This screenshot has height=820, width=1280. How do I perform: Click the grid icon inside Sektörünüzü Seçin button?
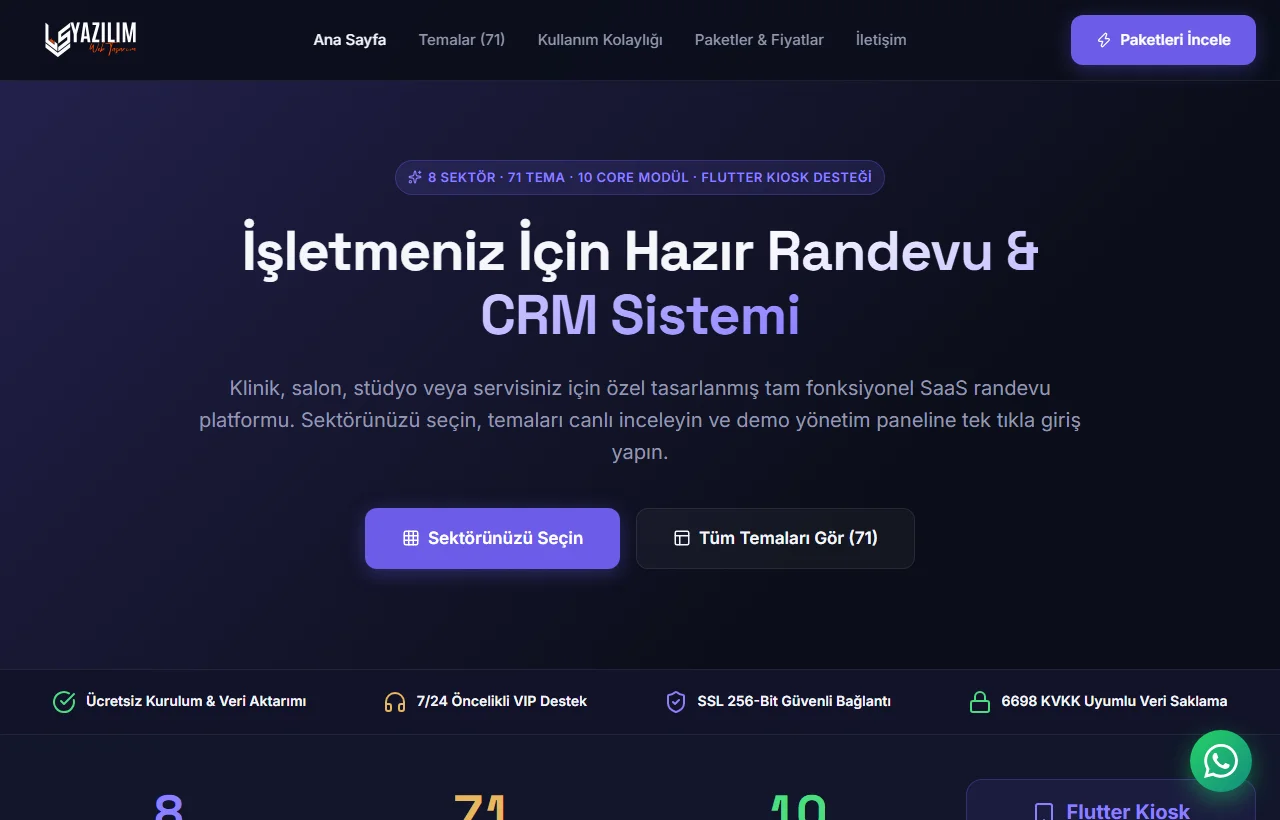click(x=411, y=538)
